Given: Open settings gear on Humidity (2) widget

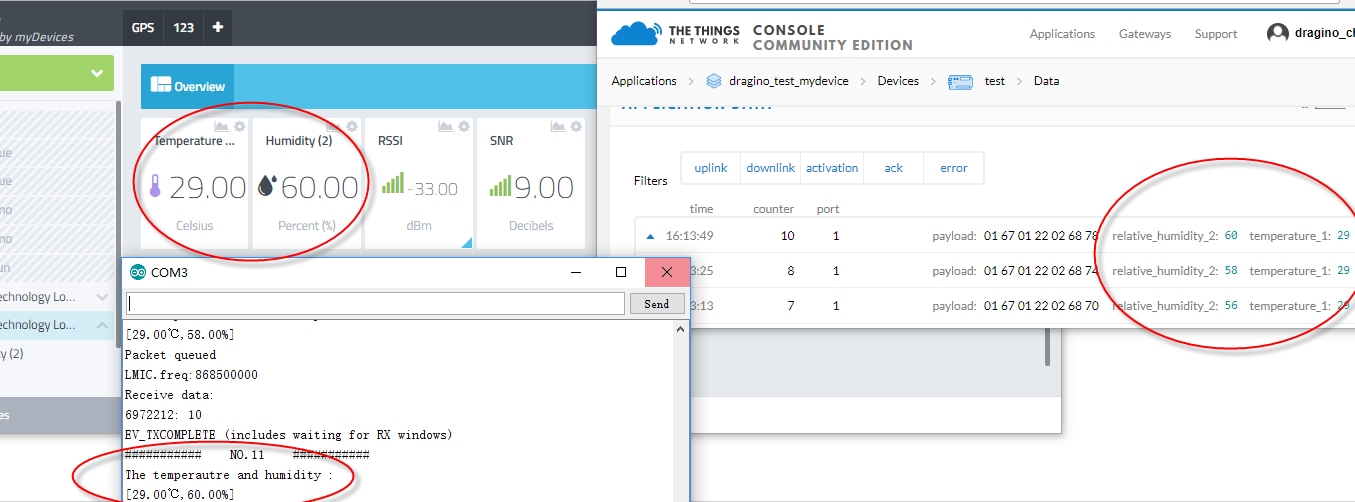Looking at the screenshot, I should (x=351, y=127).
